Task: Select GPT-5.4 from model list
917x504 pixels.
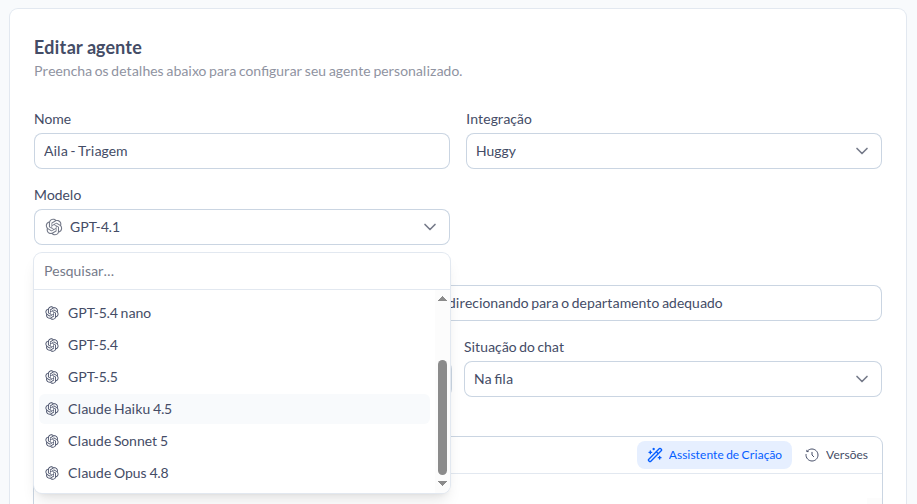Action: 235,345
